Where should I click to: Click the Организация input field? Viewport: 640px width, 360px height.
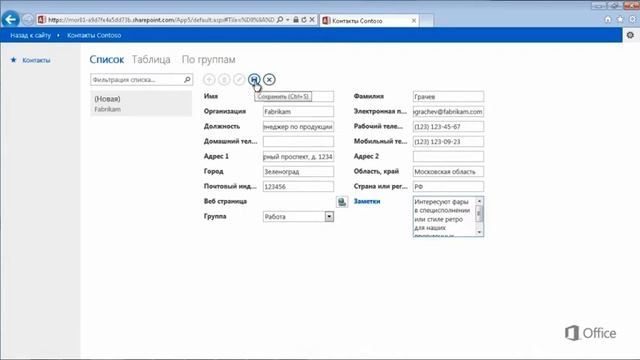coord(298,111)
